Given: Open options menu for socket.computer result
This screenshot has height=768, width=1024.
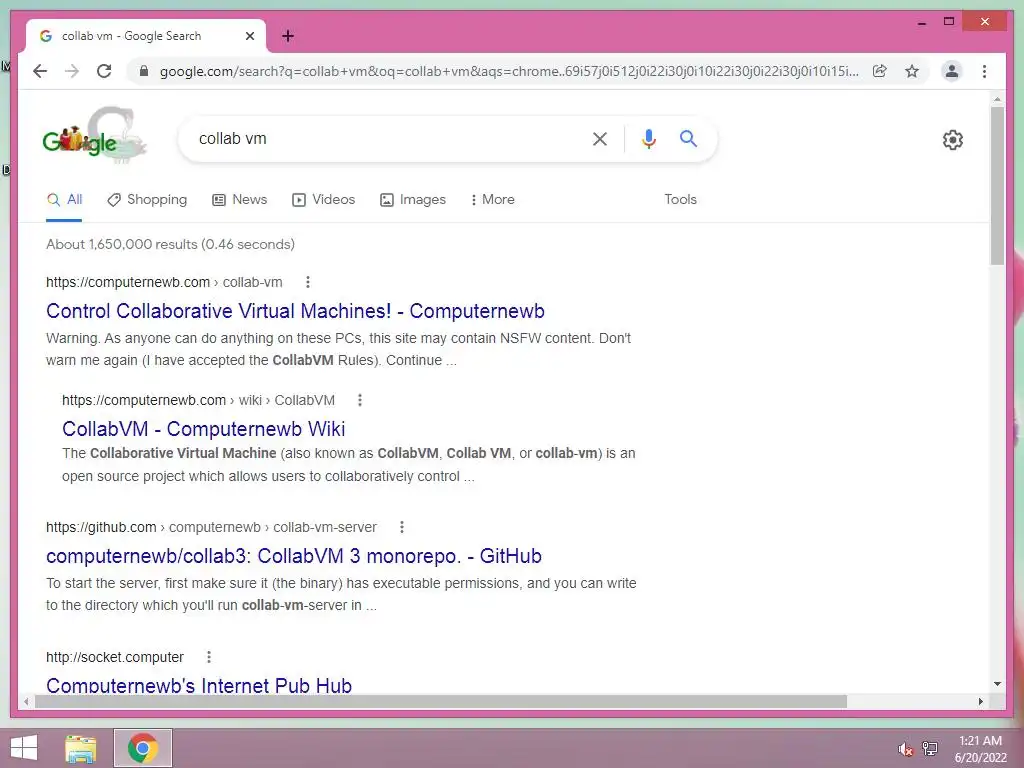Looking at the screenshot, I should tap(208, 657).
